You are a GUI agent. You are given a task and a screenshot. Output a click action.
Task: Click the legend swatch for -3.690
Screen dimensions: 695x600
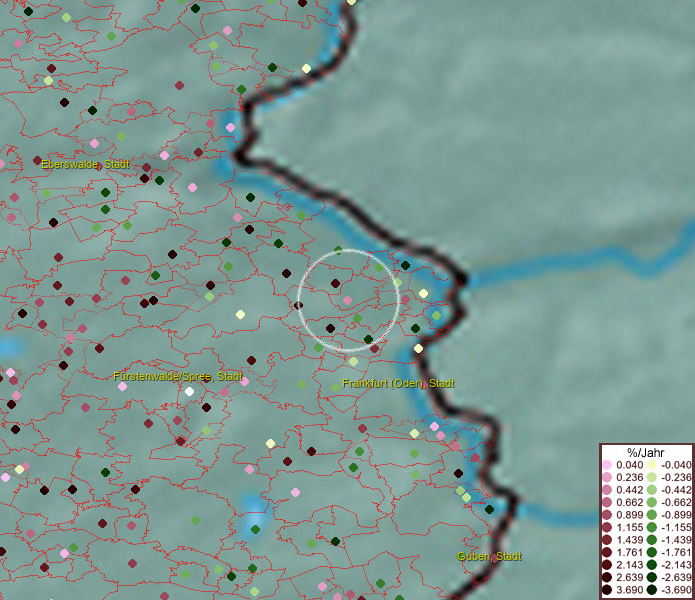pyautogui.click(x=652, y=590)
